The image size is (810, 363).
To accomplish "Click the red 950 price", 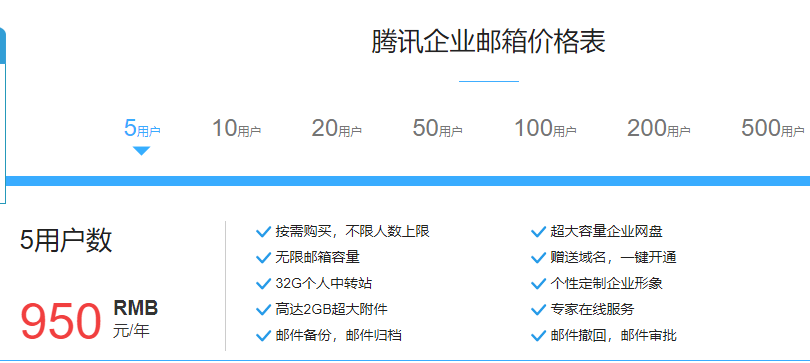I will coord(60,321).
